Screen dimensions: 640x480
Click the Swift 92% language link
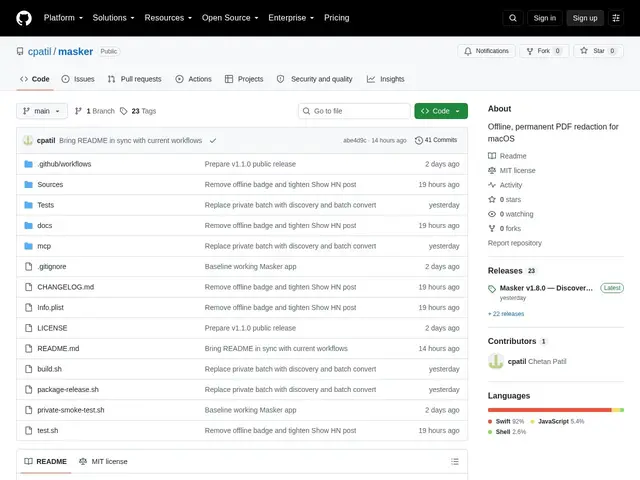pyautogui.click(x=506, y=422)
